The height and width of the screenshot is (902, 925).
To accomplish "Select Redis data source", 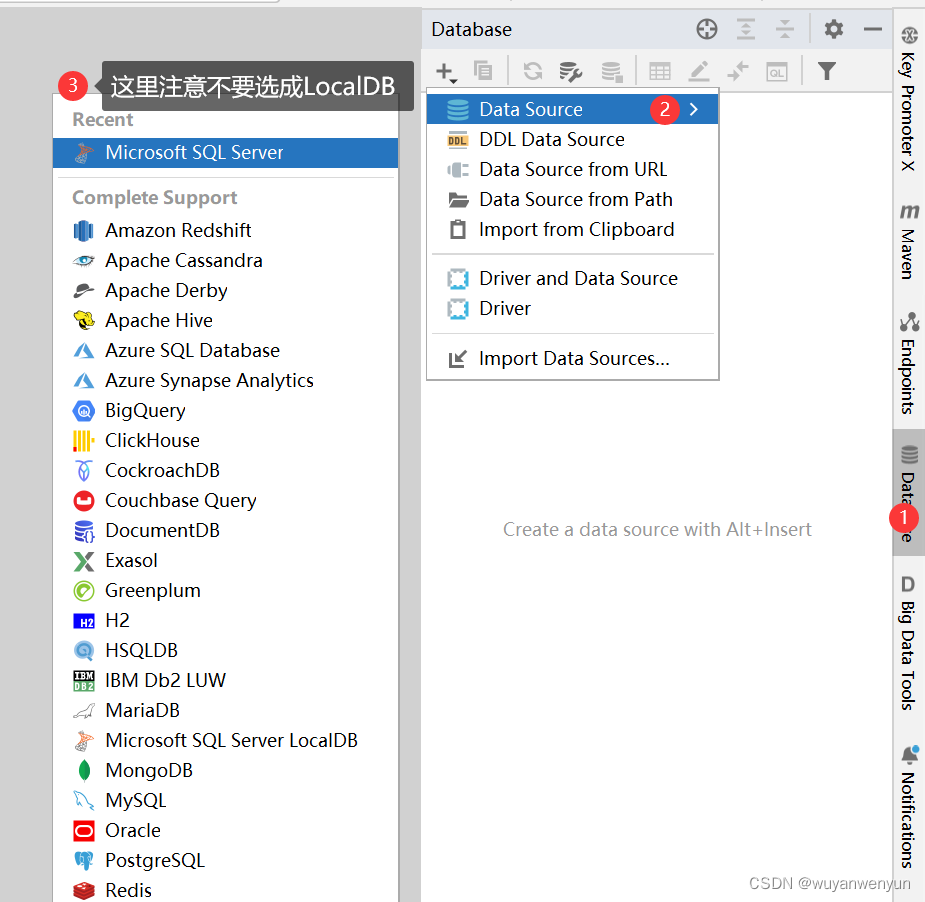I will click(225, 890).
